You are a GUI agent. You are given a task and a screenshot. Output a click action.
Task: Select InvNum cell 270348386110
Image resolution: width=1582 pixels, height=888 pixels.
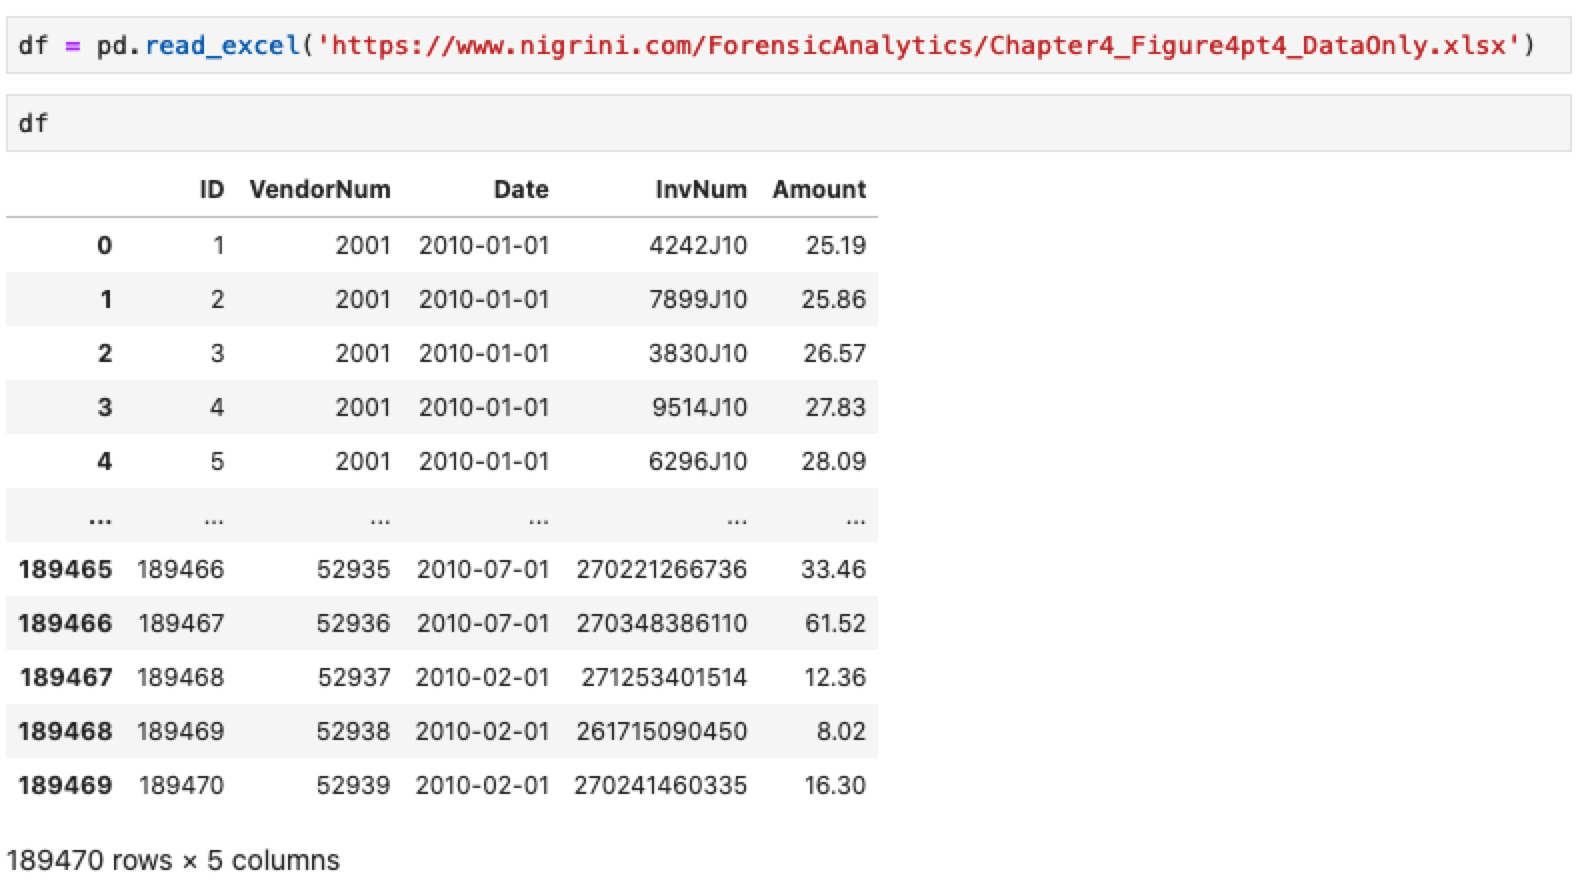(x=661, y=624)
